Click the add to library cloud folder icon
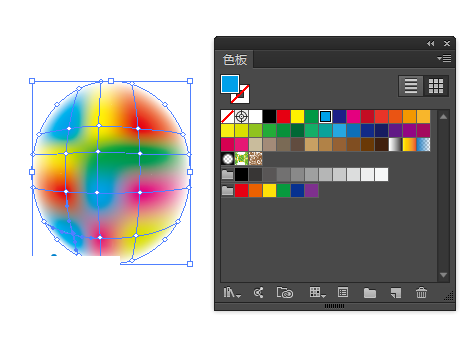474x361 pixels. pyautogui.click(x=285, y=293)
